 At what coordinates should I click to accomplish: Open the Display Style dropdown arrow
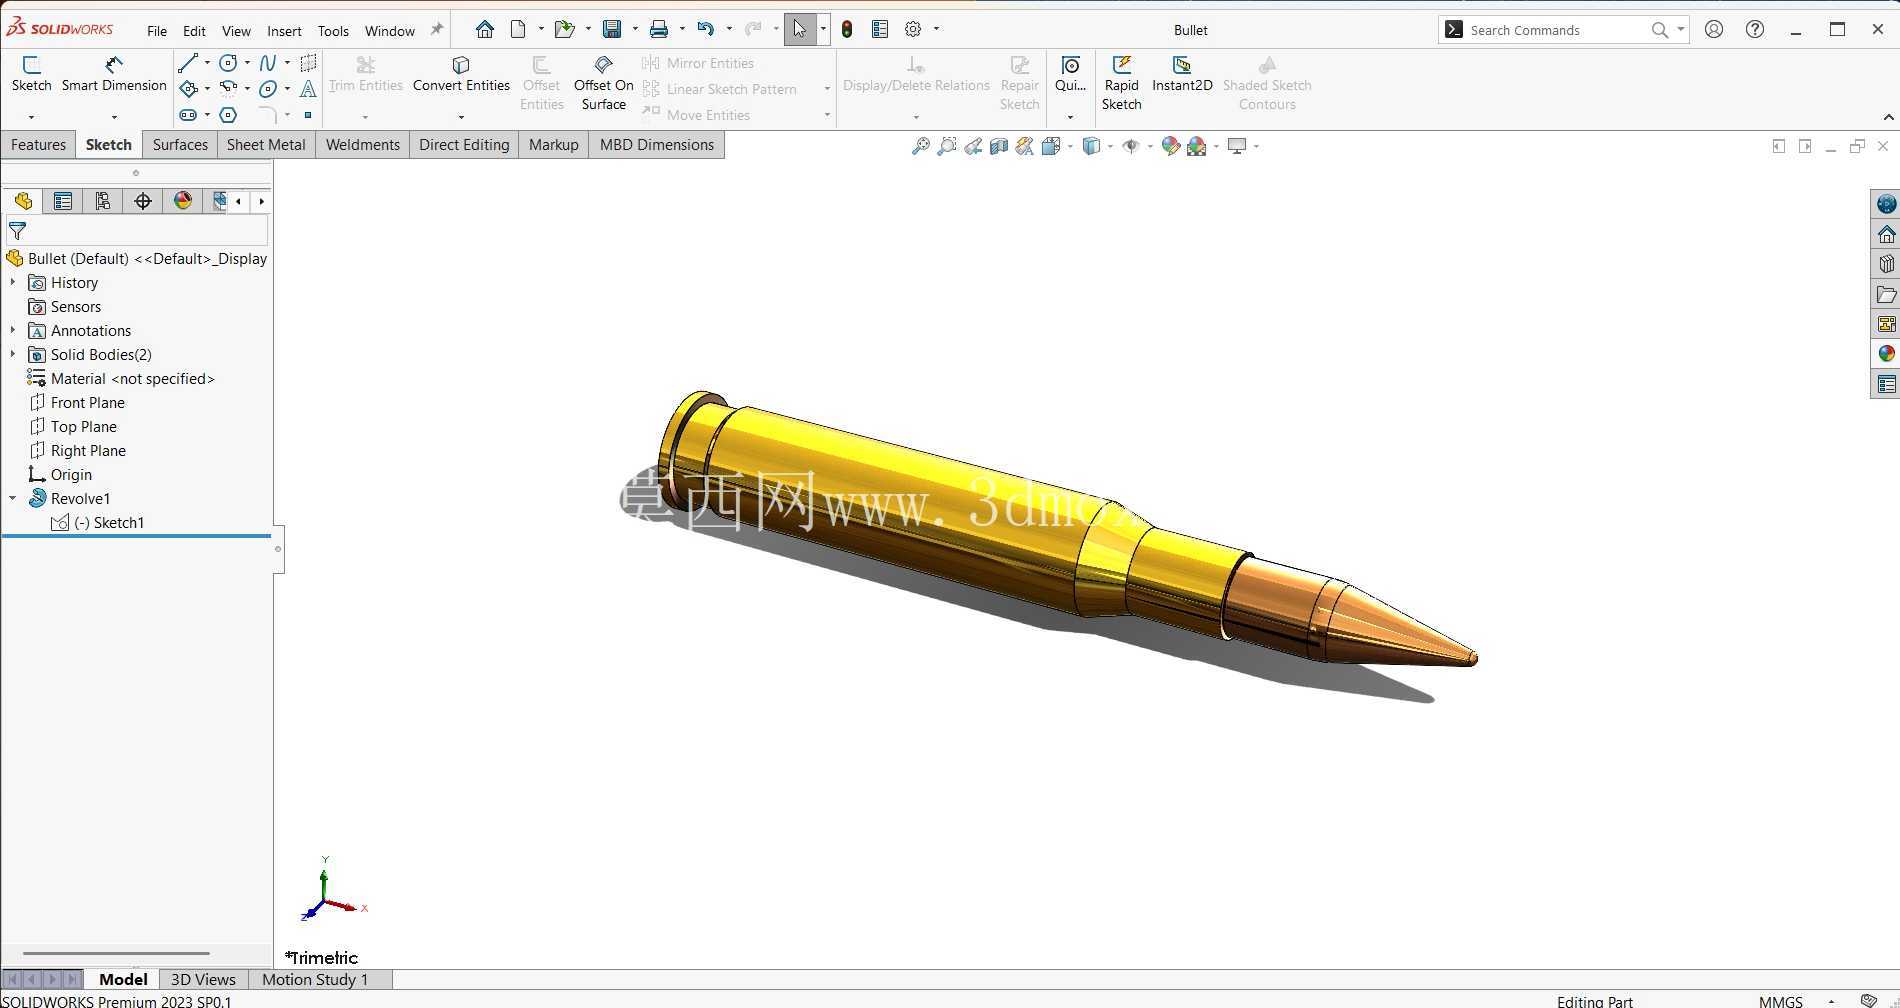pyautogui.click(x=1110, y=146)
